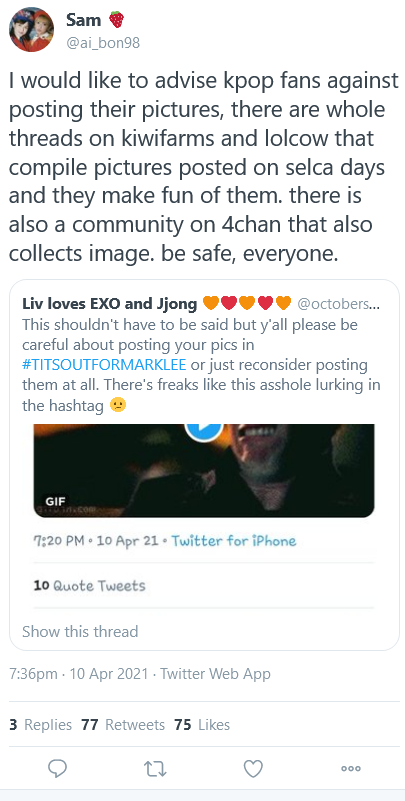
Task: Open the @ai_bon98 handle
Action: point(103,43)
